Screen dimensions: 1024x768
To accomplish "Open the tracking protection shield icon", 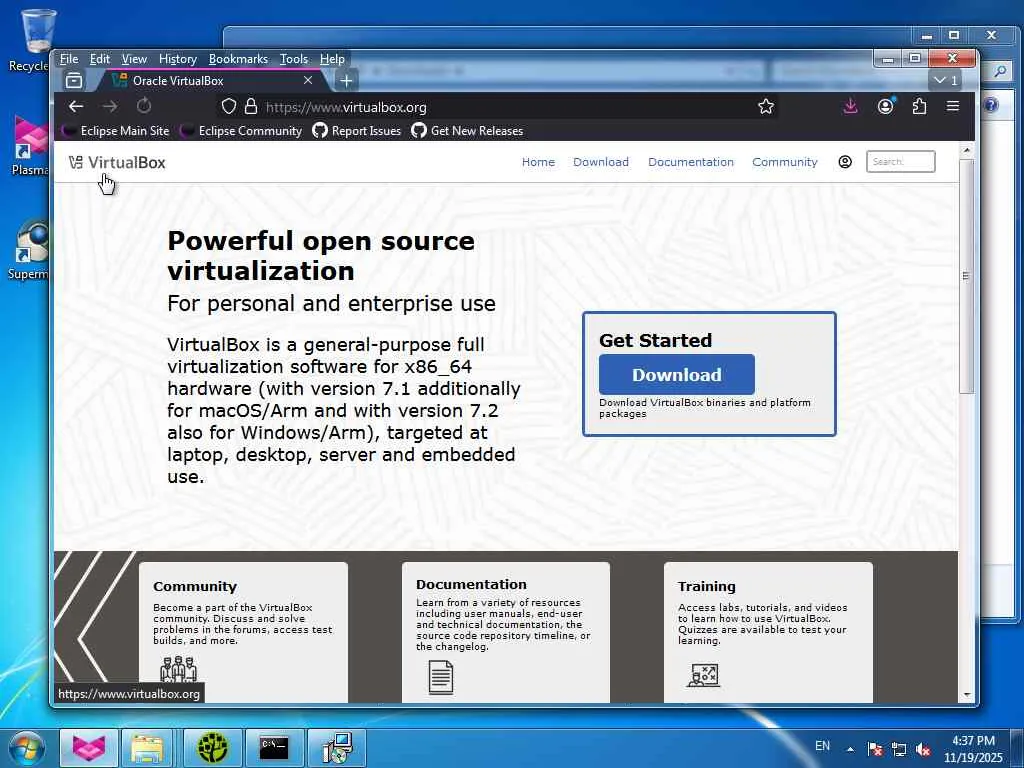I will [x=229, y=106].
